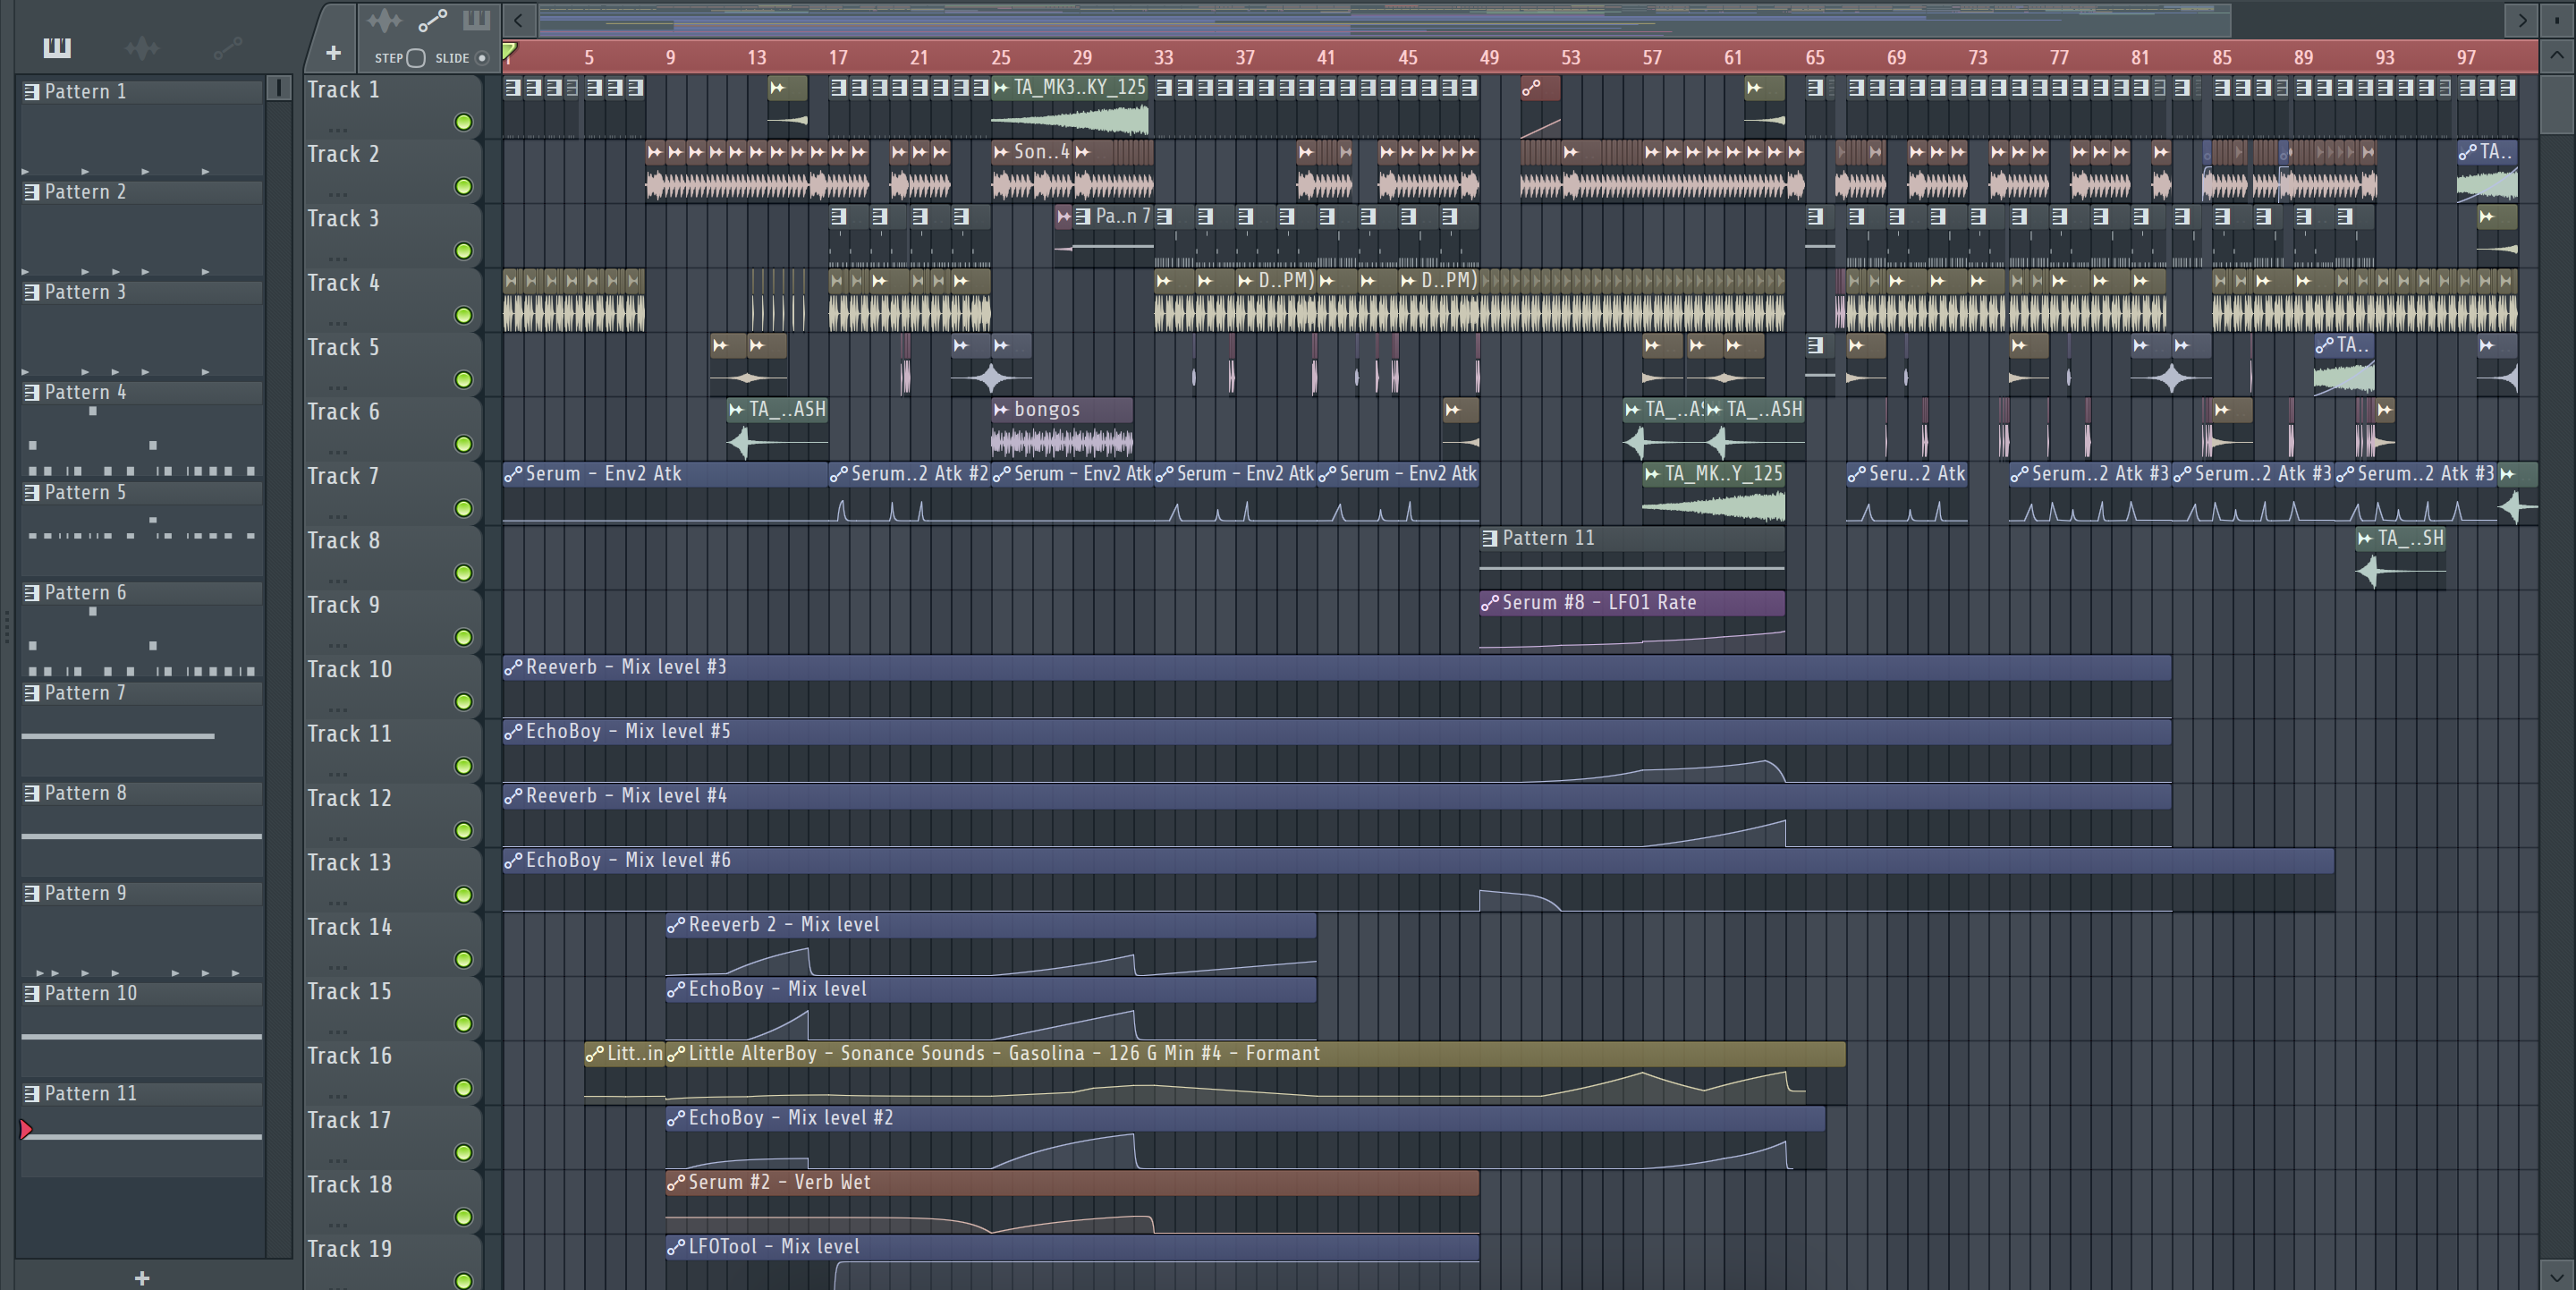
Task: Select Track 19 header
Action: pyautogui.click(x=392, y=1262)
